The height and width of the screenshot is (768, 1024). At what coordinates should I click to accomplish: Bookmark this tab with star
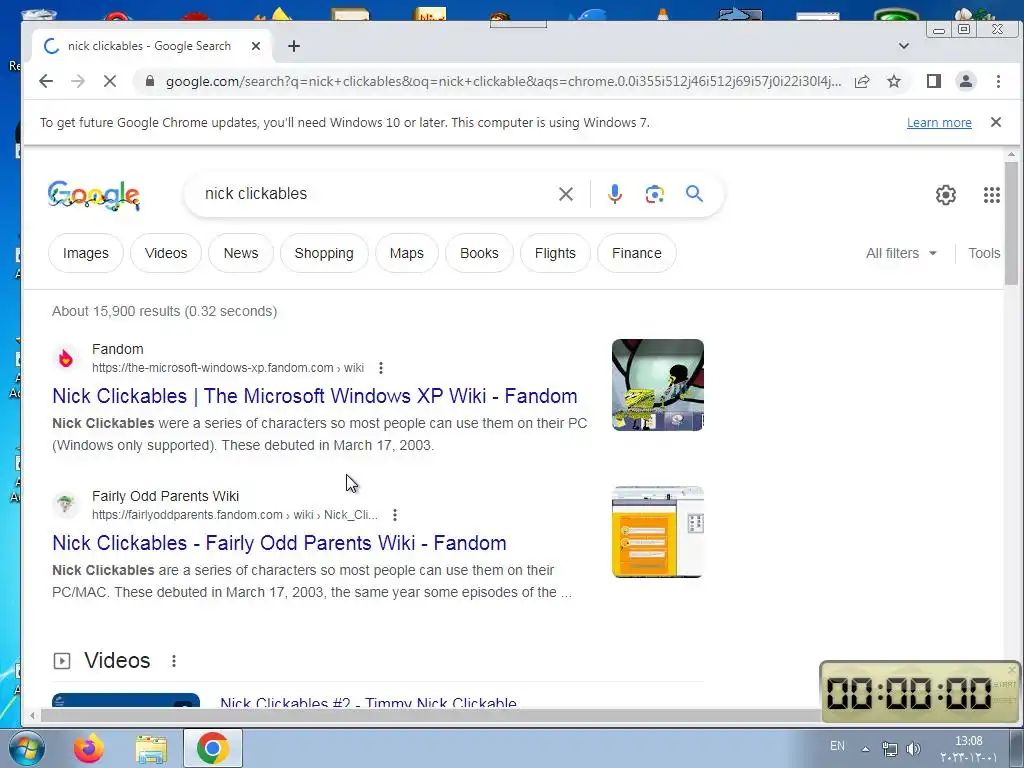894,81
